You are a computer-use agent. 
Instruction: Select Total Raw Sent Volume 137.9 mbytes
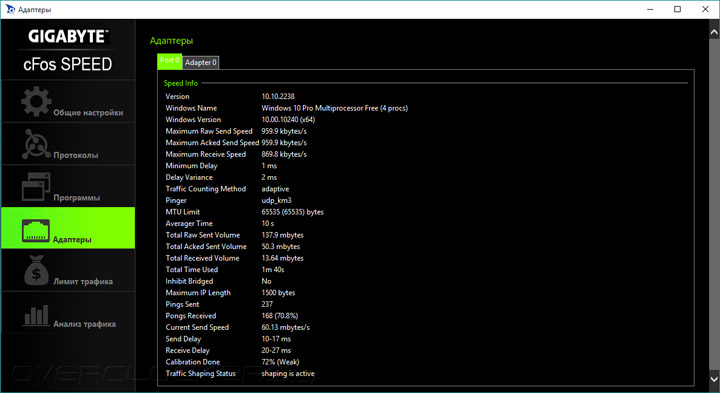pyautogui.click(x=282, y=235)
